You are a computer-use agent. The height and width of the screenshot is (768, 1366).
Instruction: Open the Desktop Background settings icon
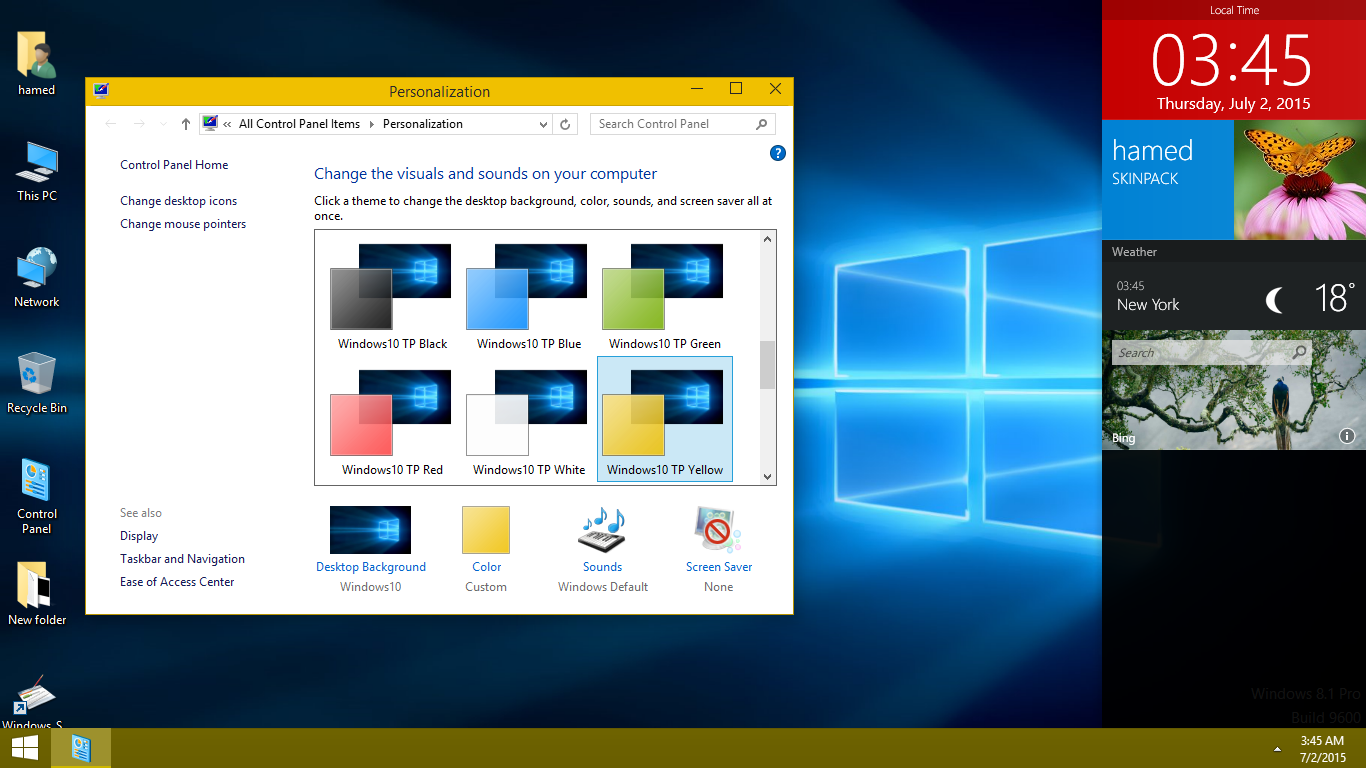click(x=370, y=529)
